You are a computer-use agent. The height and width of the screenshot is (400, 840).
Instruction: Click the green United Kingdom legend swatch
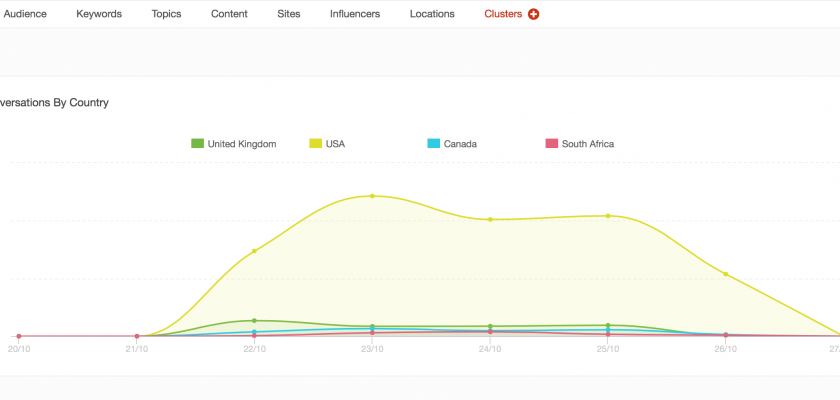(x=197, y=144)
